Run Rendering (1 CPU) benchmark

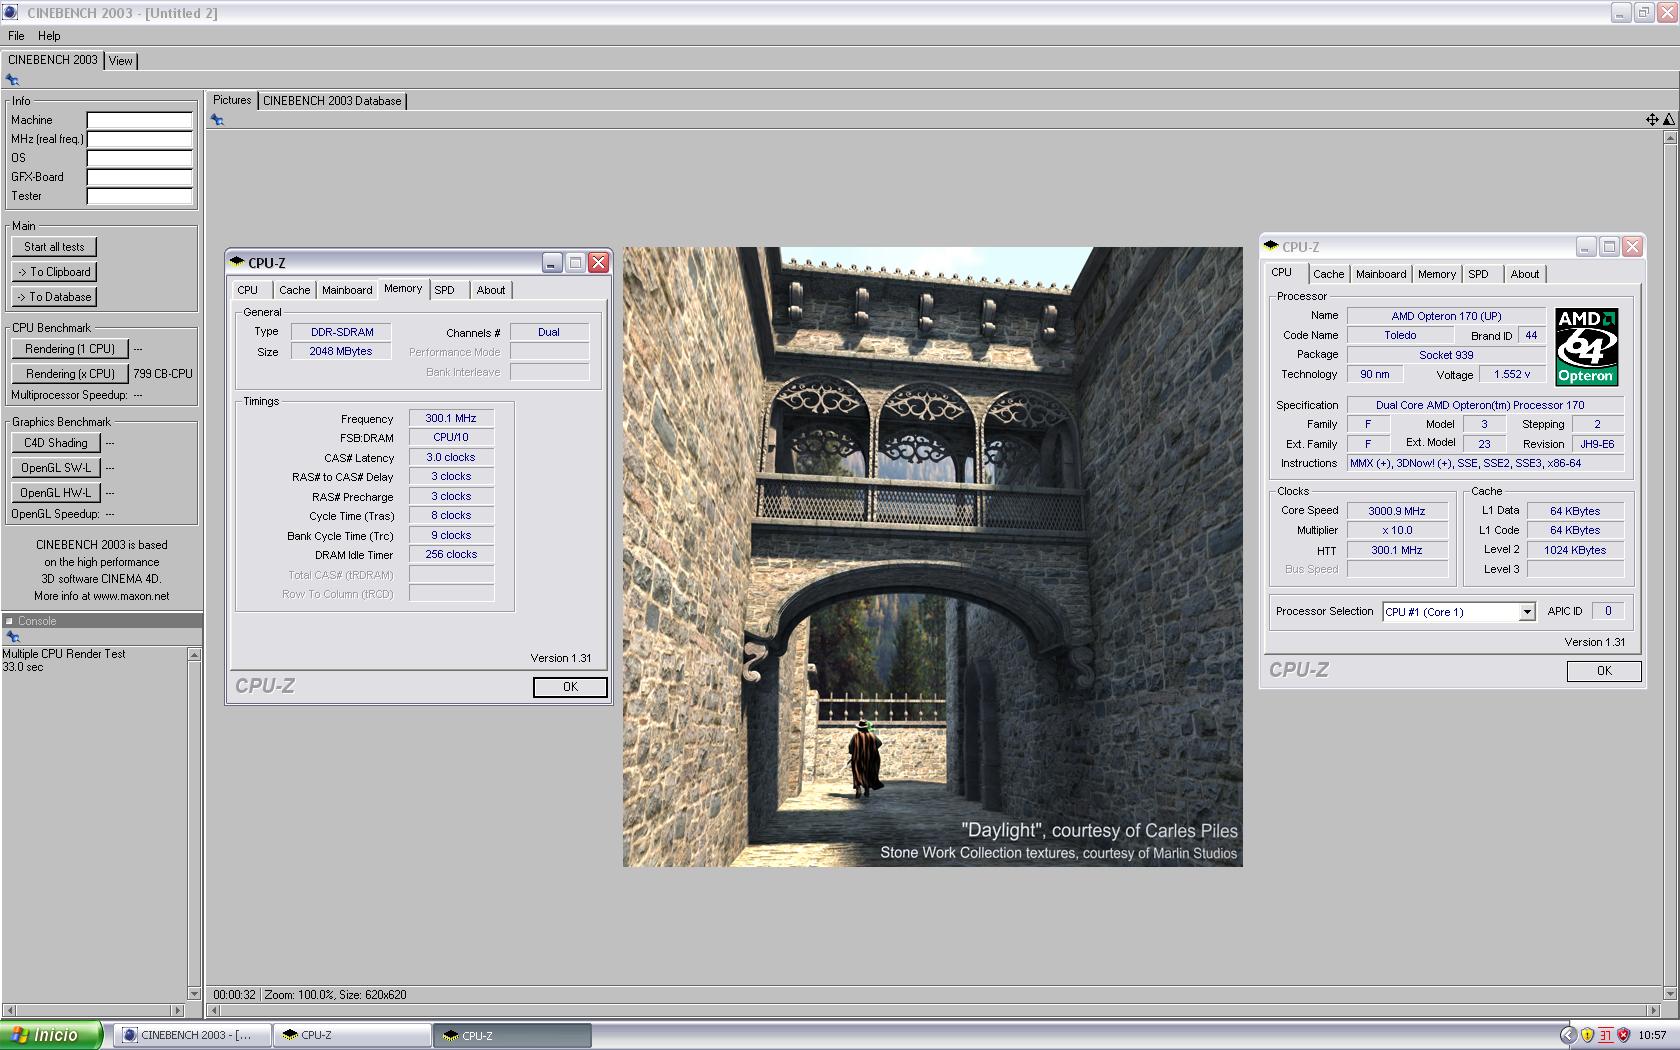(70, 349)
